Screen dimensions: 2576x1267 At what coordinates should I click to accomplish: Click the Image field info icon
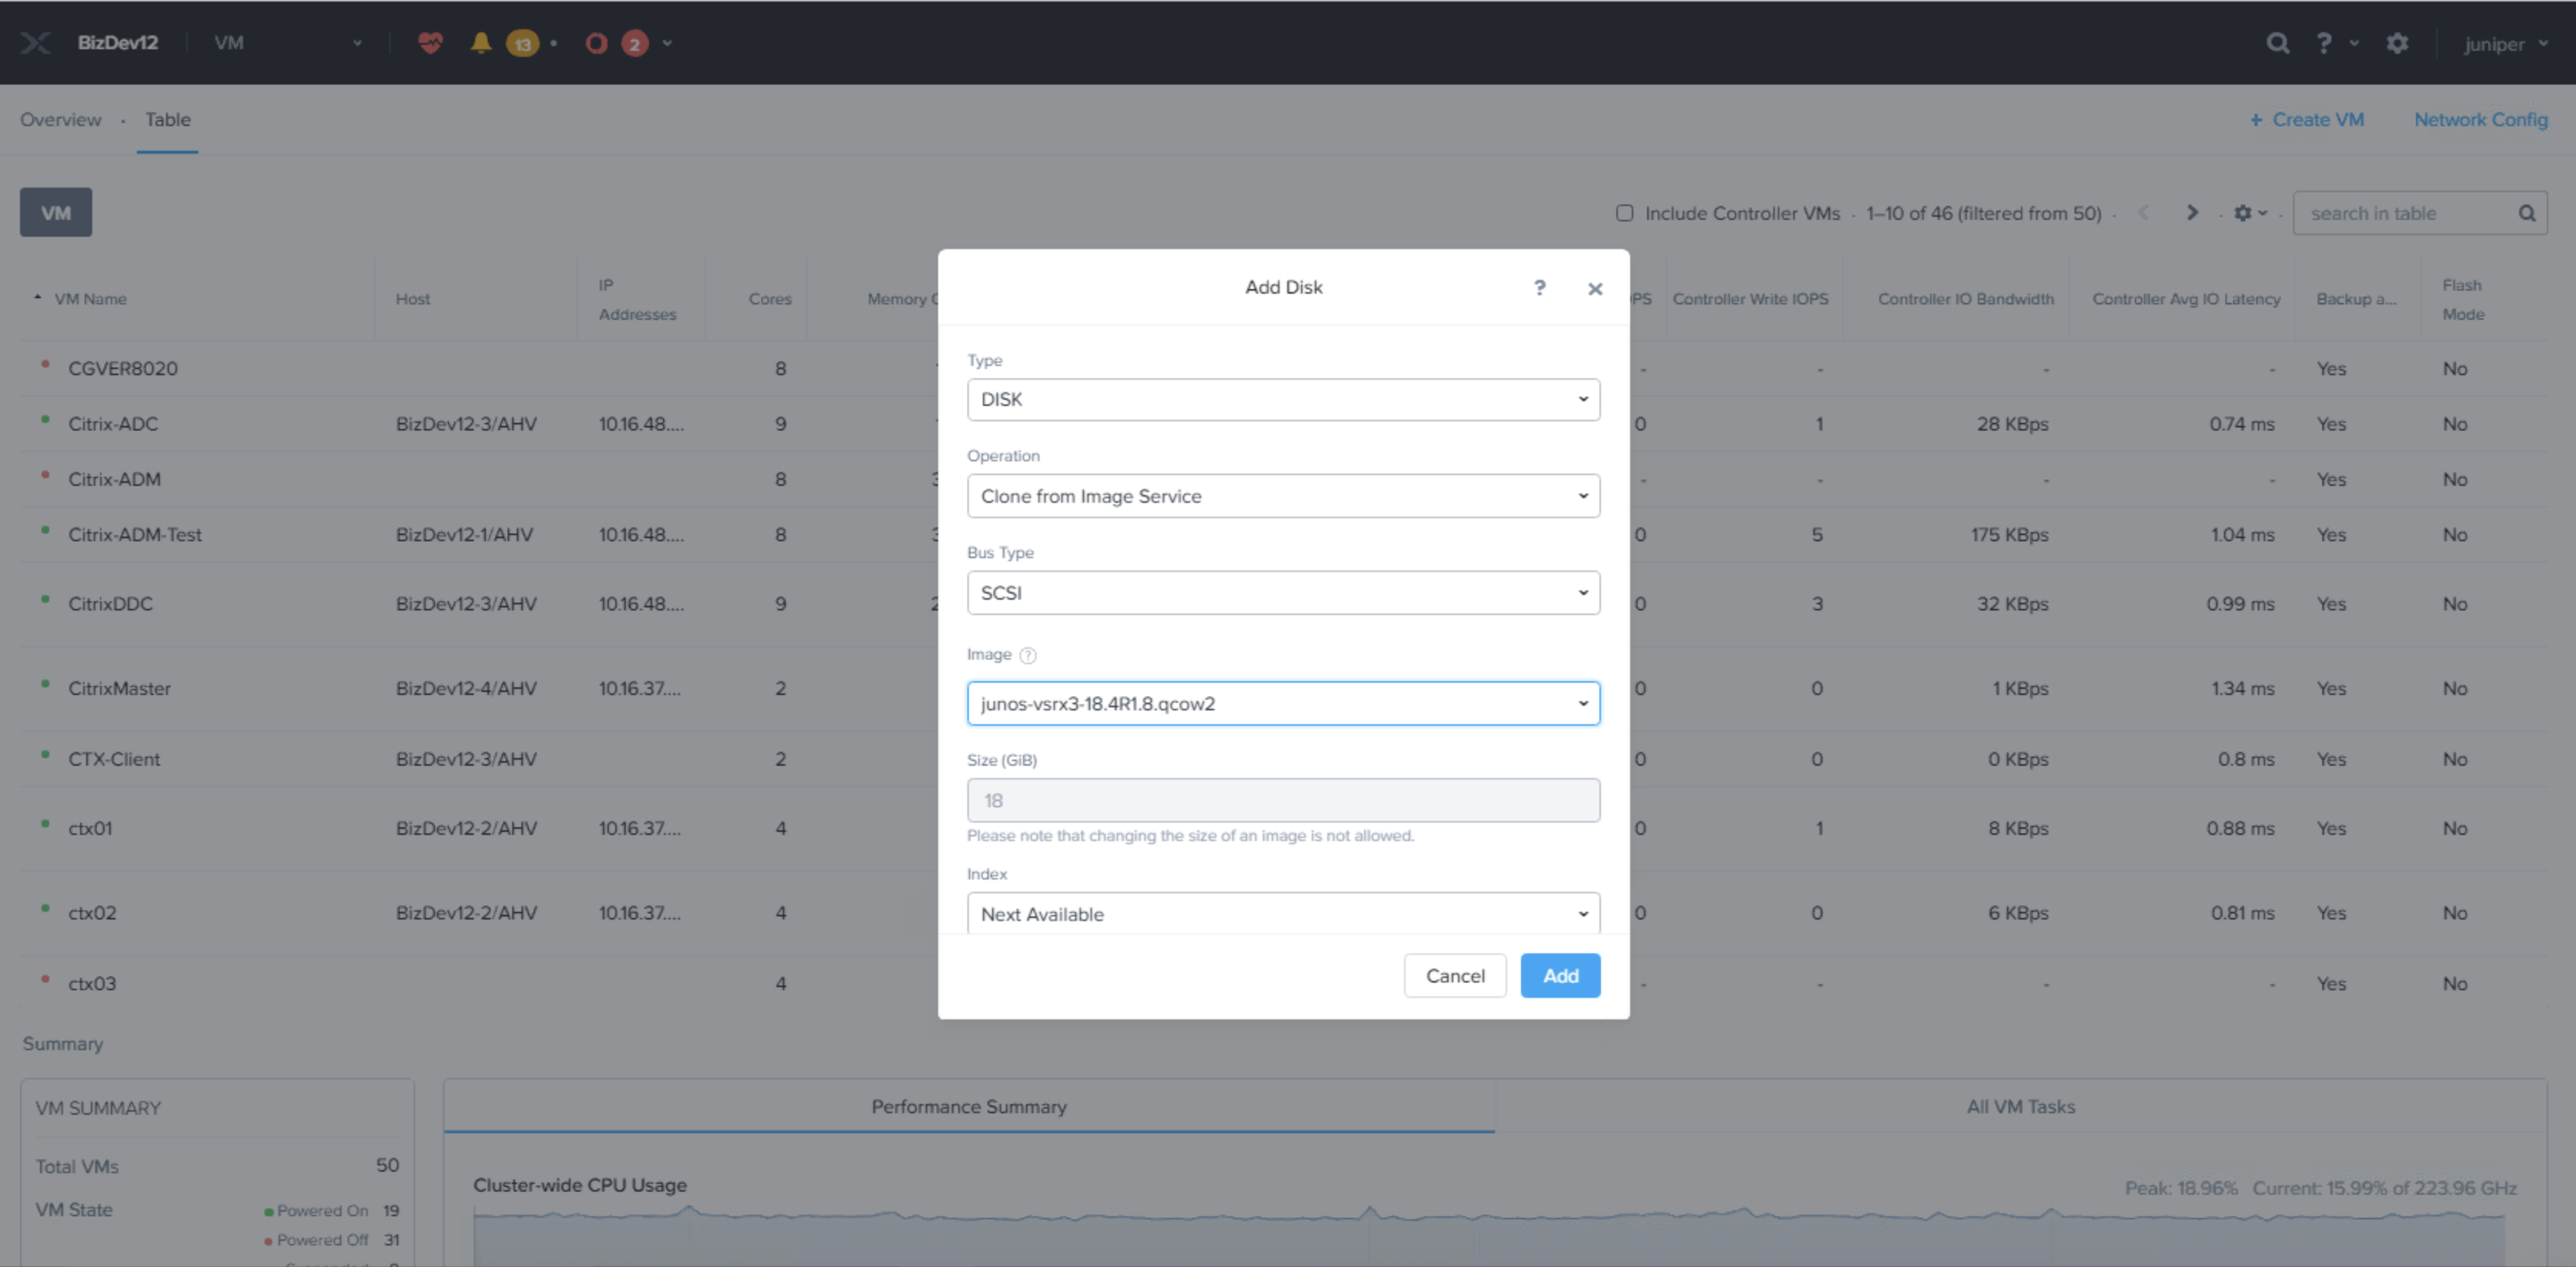point(1028,655)
